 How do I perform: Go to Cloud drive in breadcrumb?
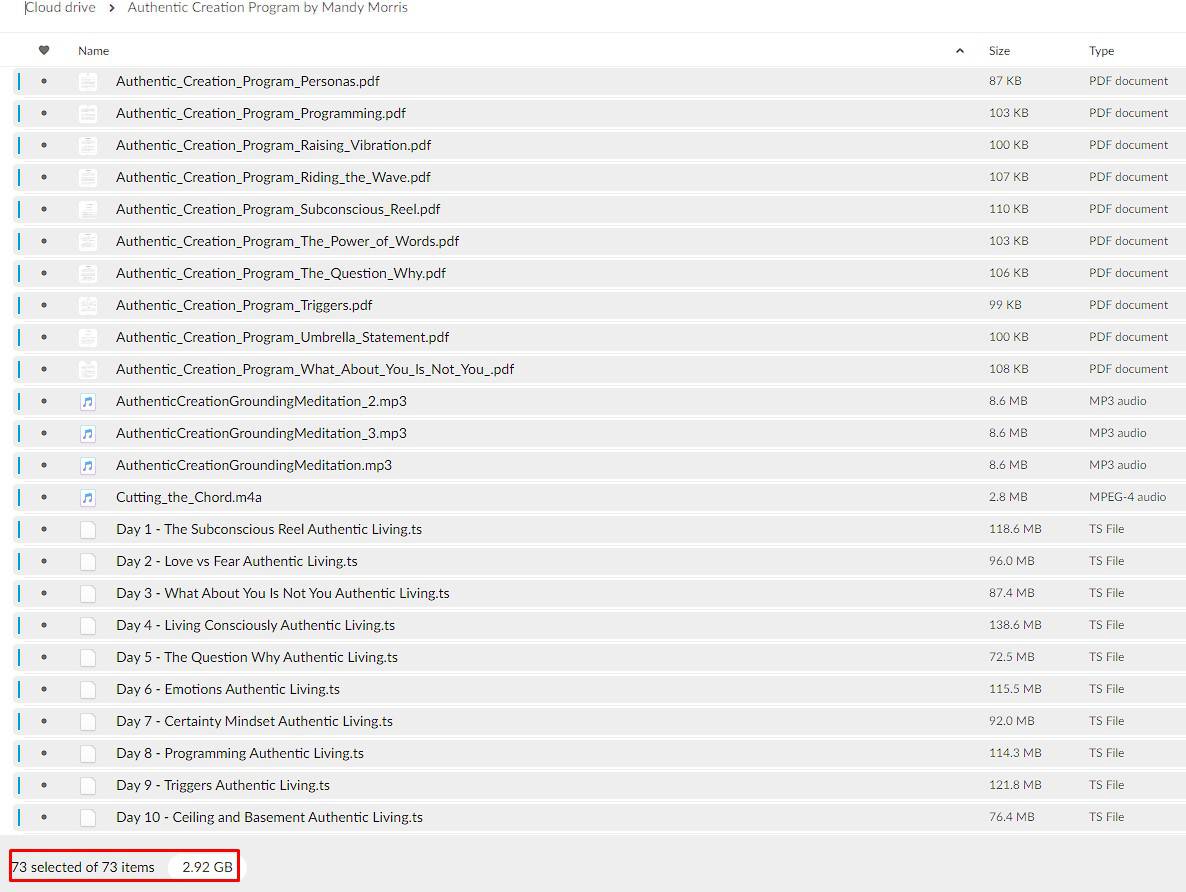click(61, 8)
